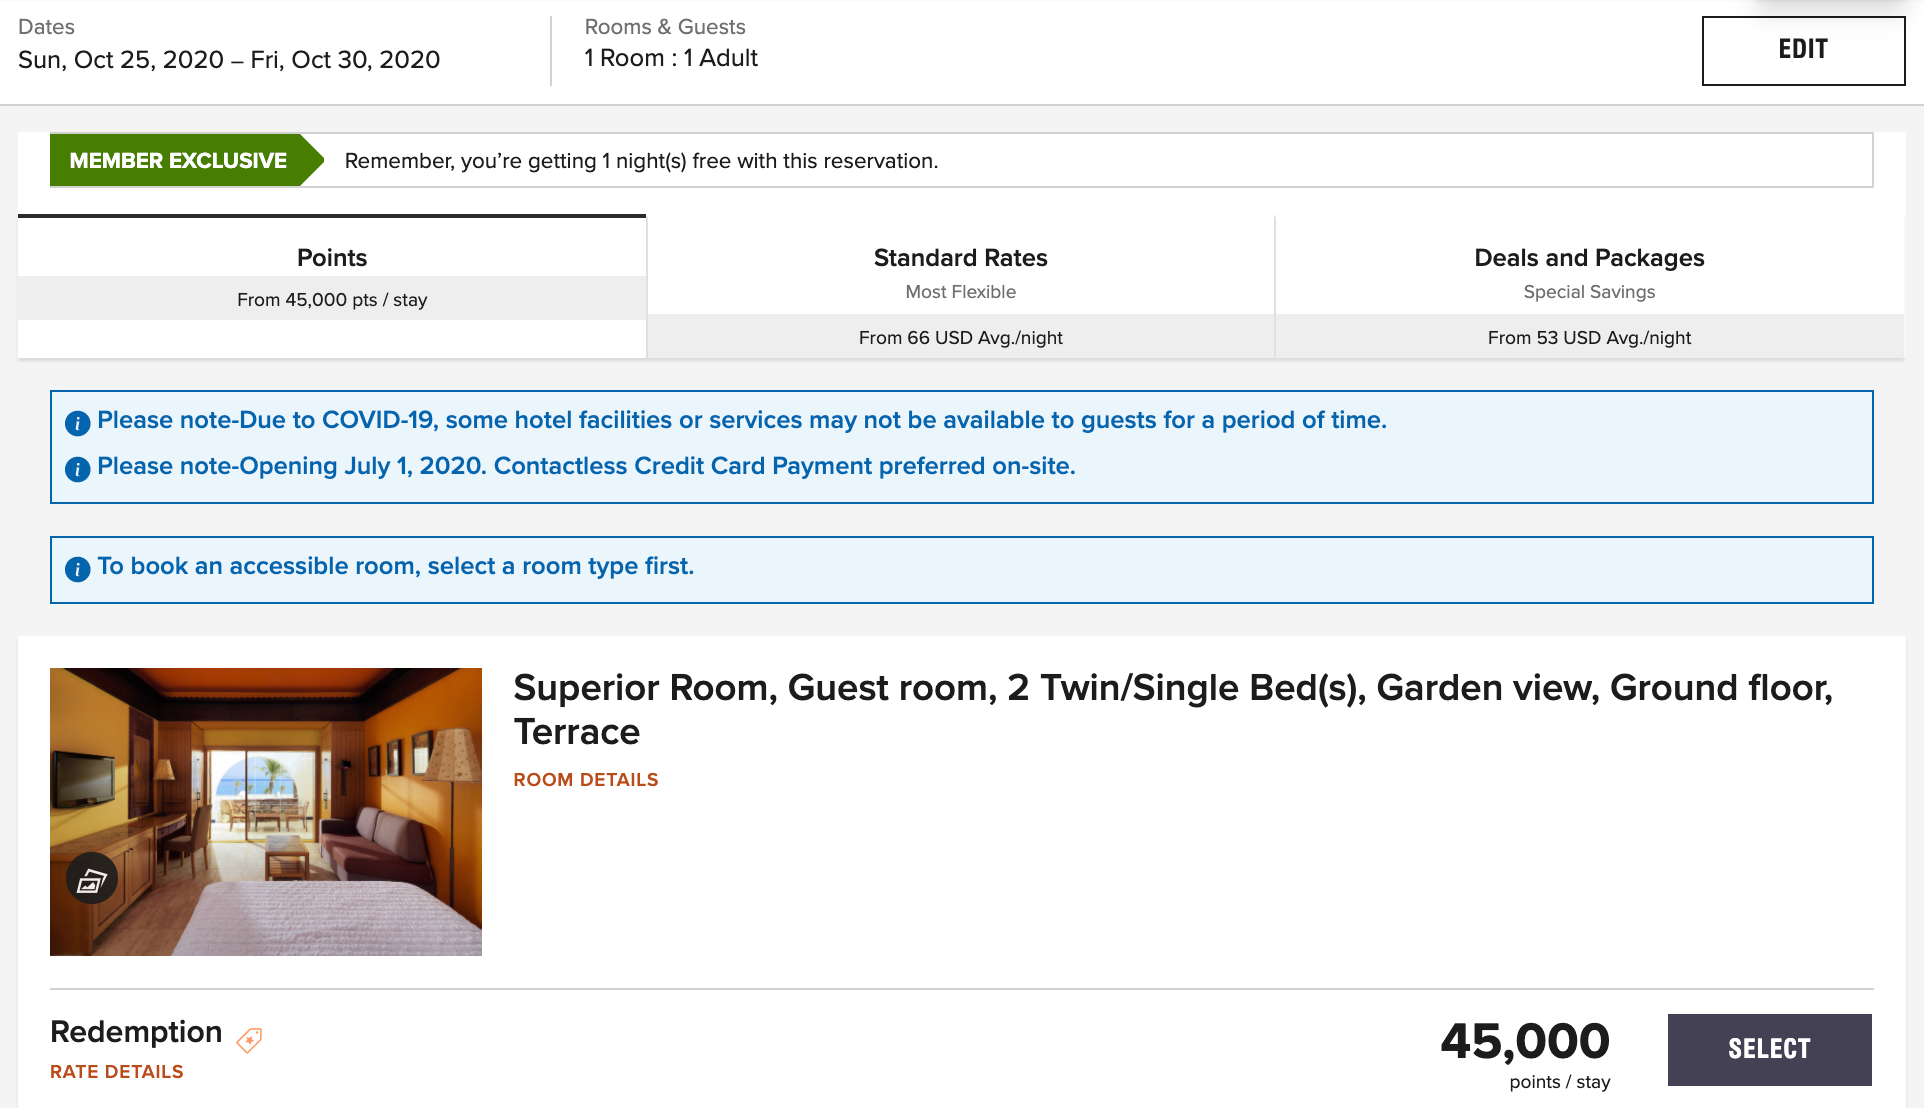Viewport: 1924px width, 1108px height.
Task: Click the accessible room info icon
Action: [x=78, y=569]
